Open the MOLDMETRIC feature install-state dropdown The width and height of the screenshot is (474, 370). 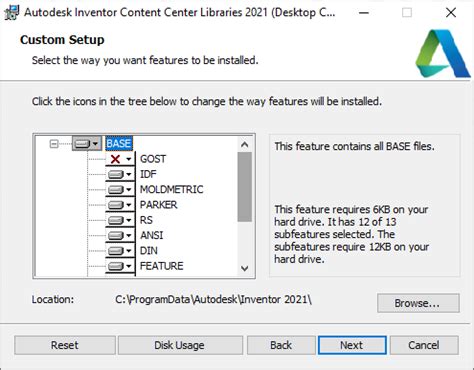(x=120, y=190)
